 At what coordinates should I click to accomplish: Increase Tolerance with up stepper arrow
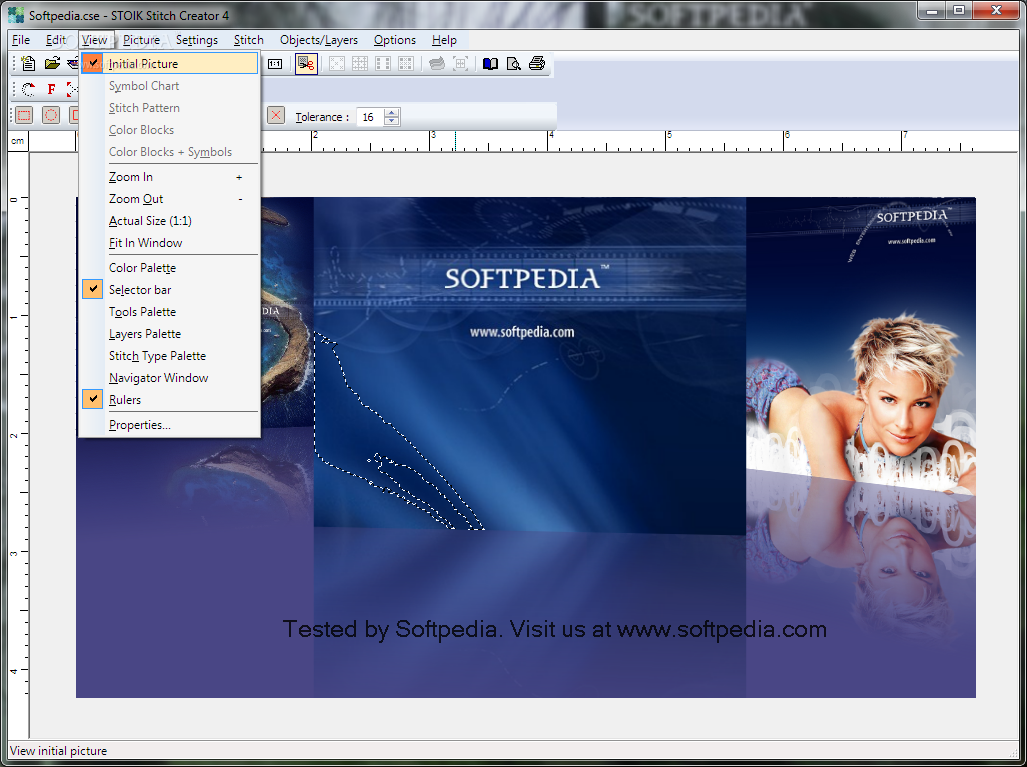coord(392,113)
